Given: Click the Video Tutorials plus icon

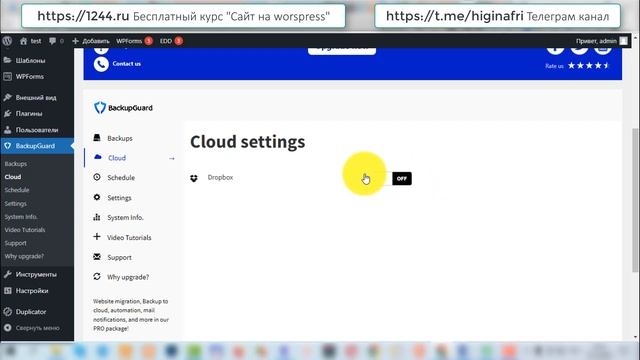Looking at the screenshot, I should [97, 237].
